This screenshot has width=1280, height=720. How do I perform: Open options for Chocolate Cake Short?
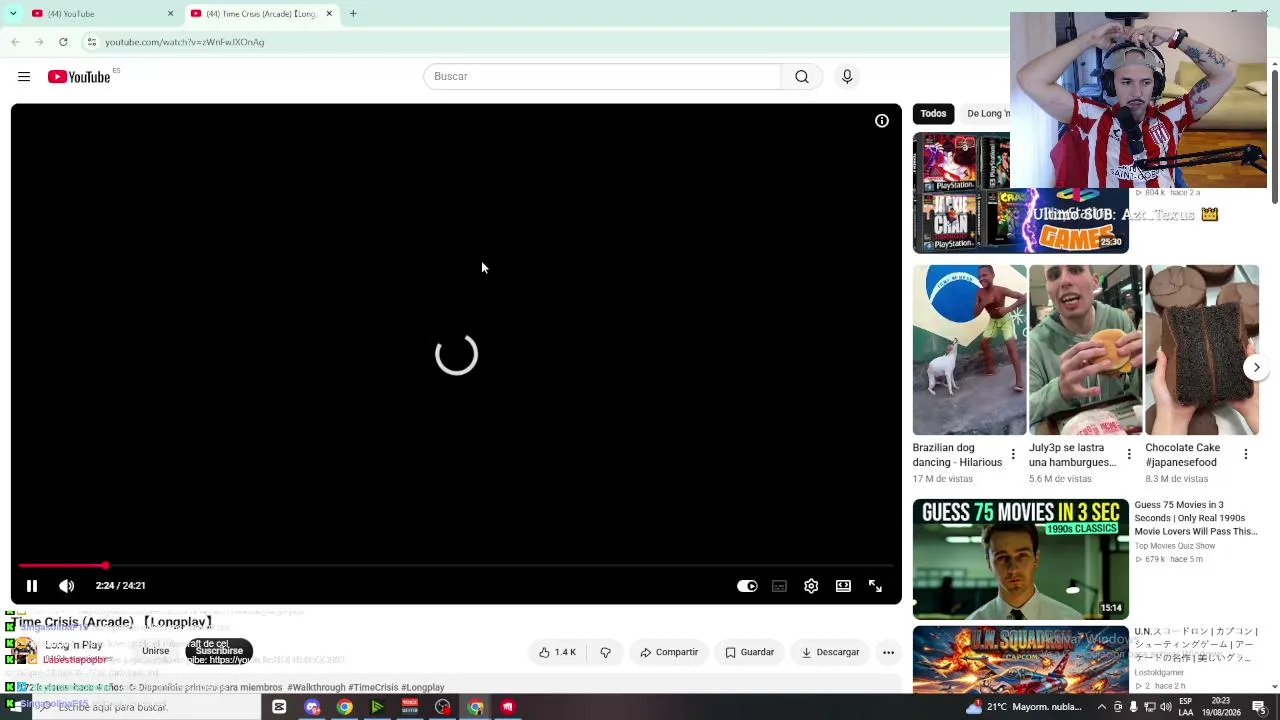[x=1245, y=455]
